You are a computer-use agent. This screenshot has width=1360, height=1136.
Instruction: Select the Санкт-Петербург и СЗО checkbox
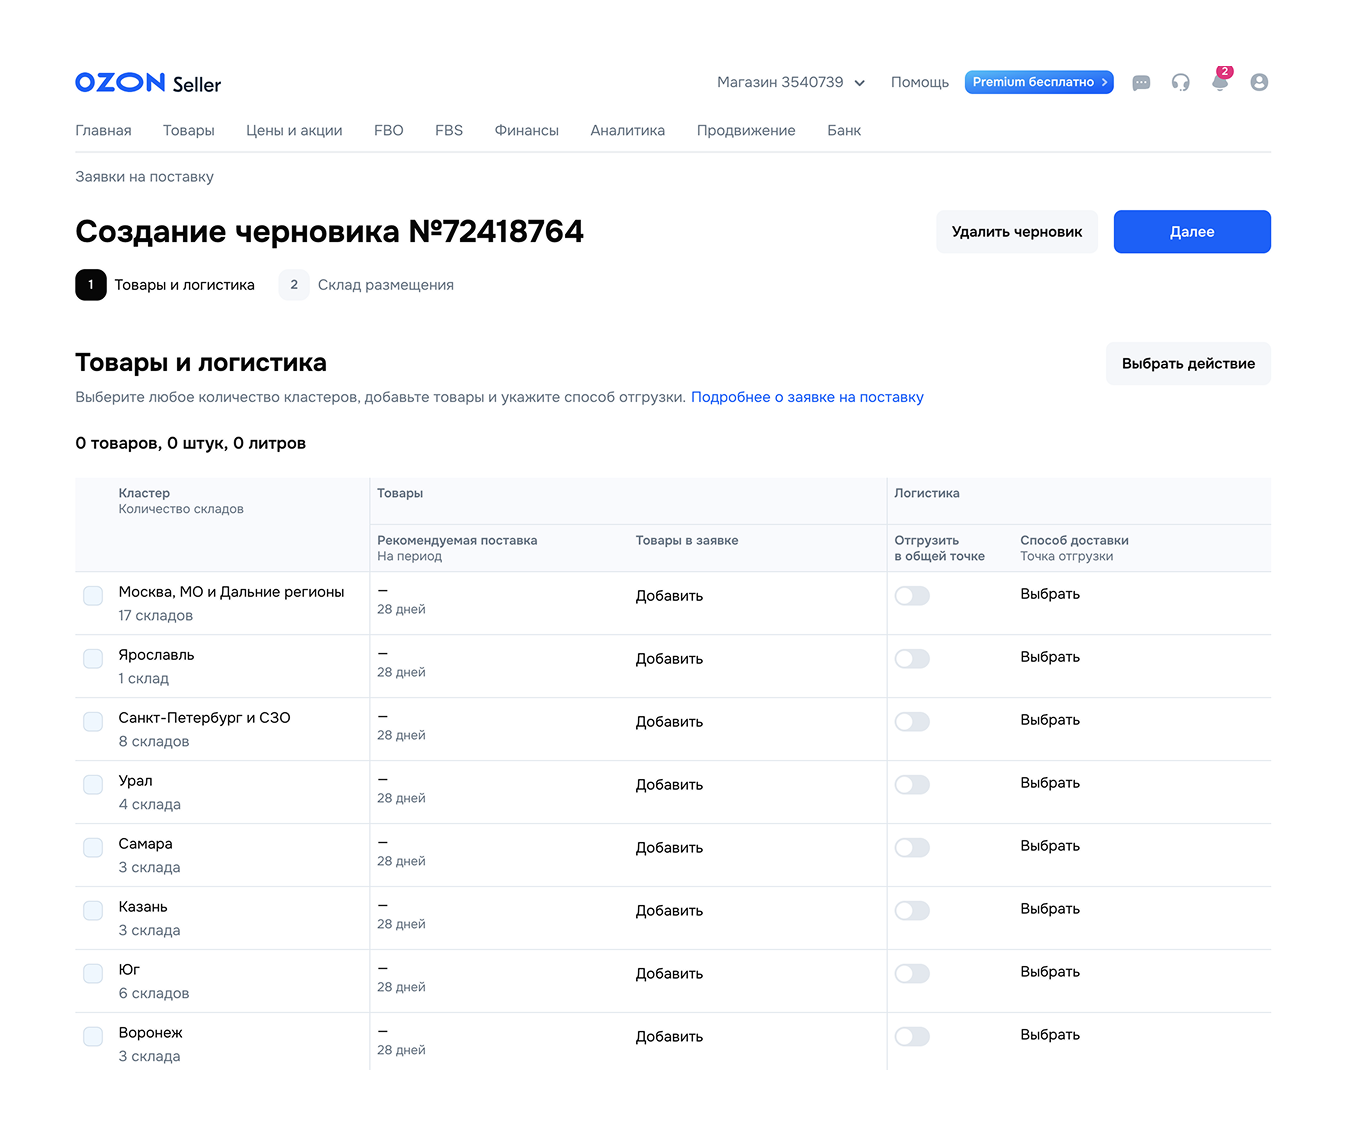point(92,721)
